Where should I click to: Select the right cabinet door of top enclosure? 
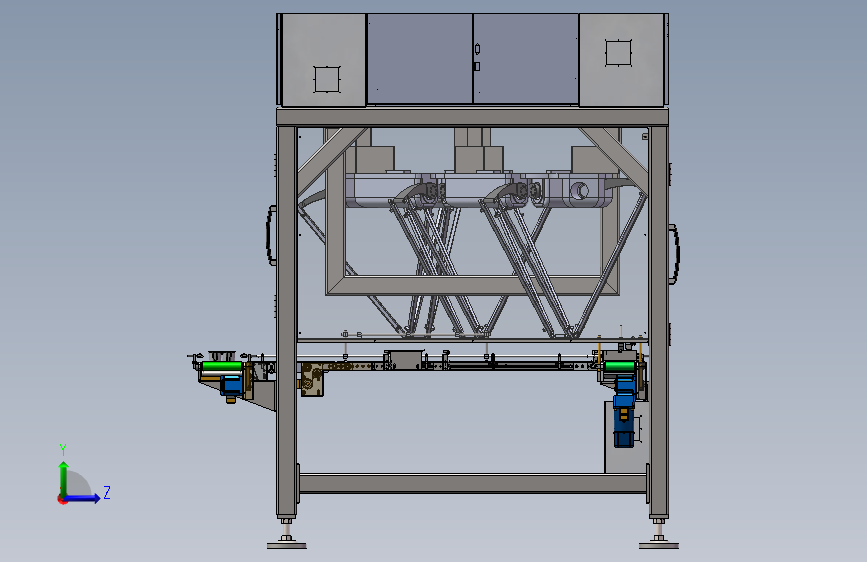click(526, 59)
